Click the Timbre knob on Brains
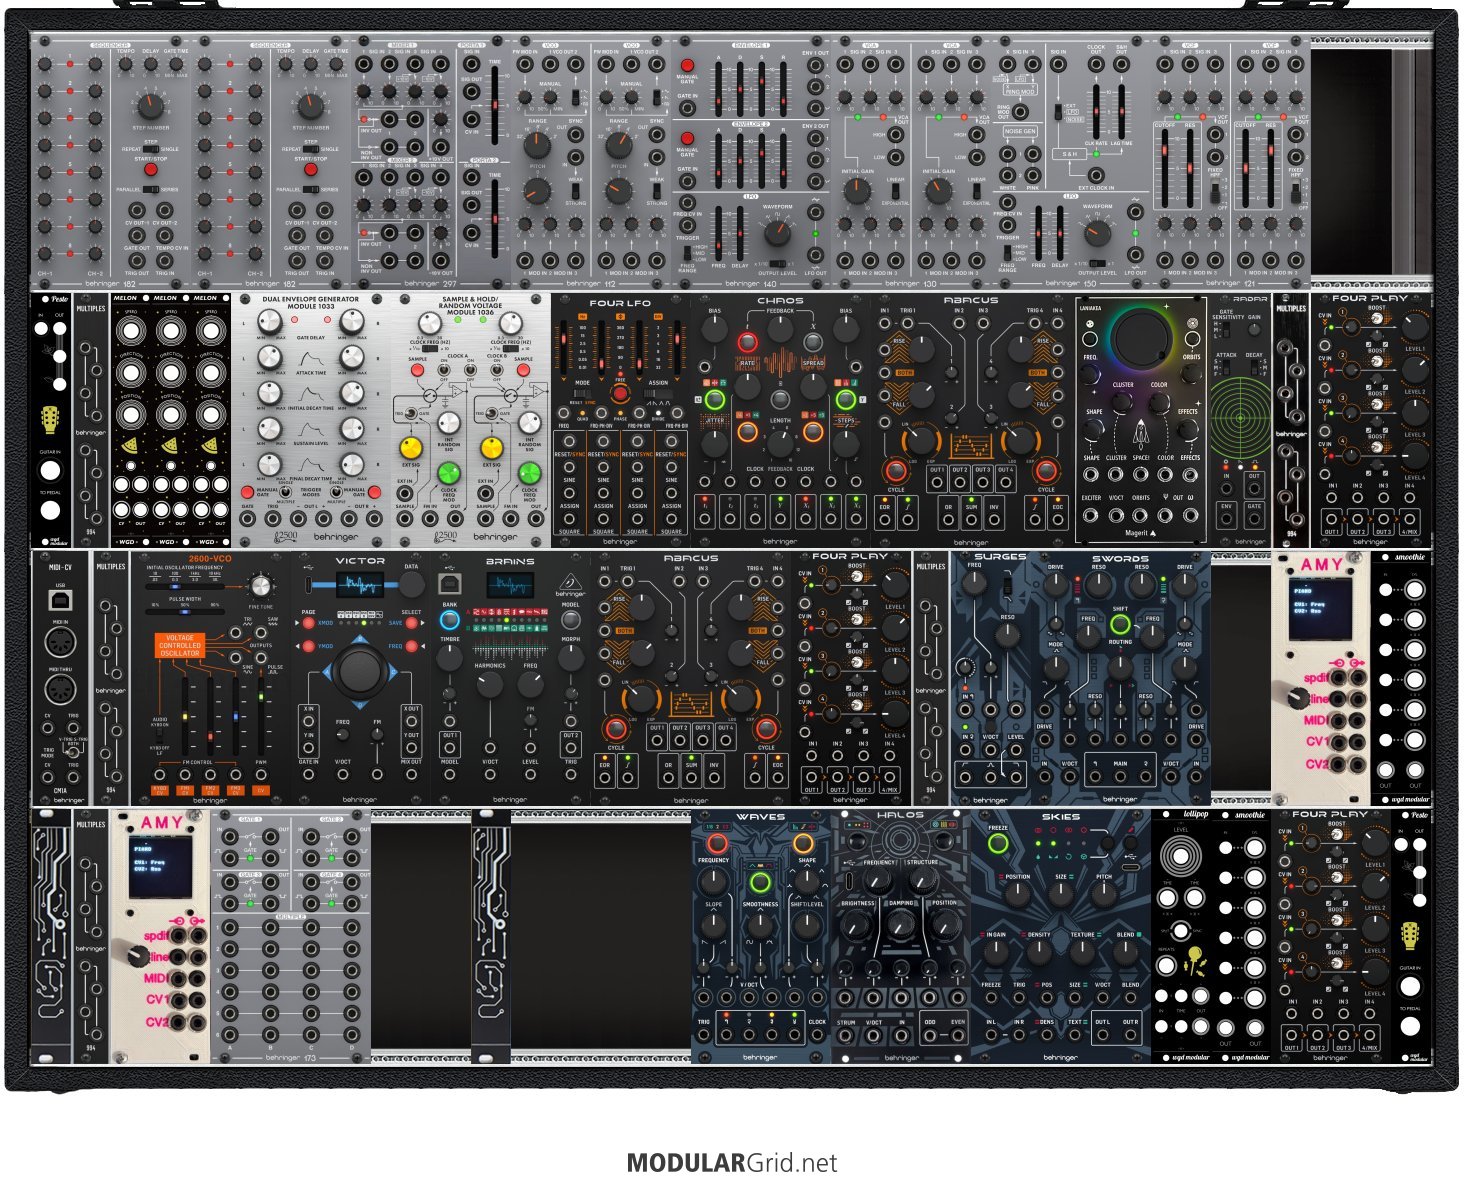The width and height of the screenshot is (1466, 1184). tap(450, 657)
